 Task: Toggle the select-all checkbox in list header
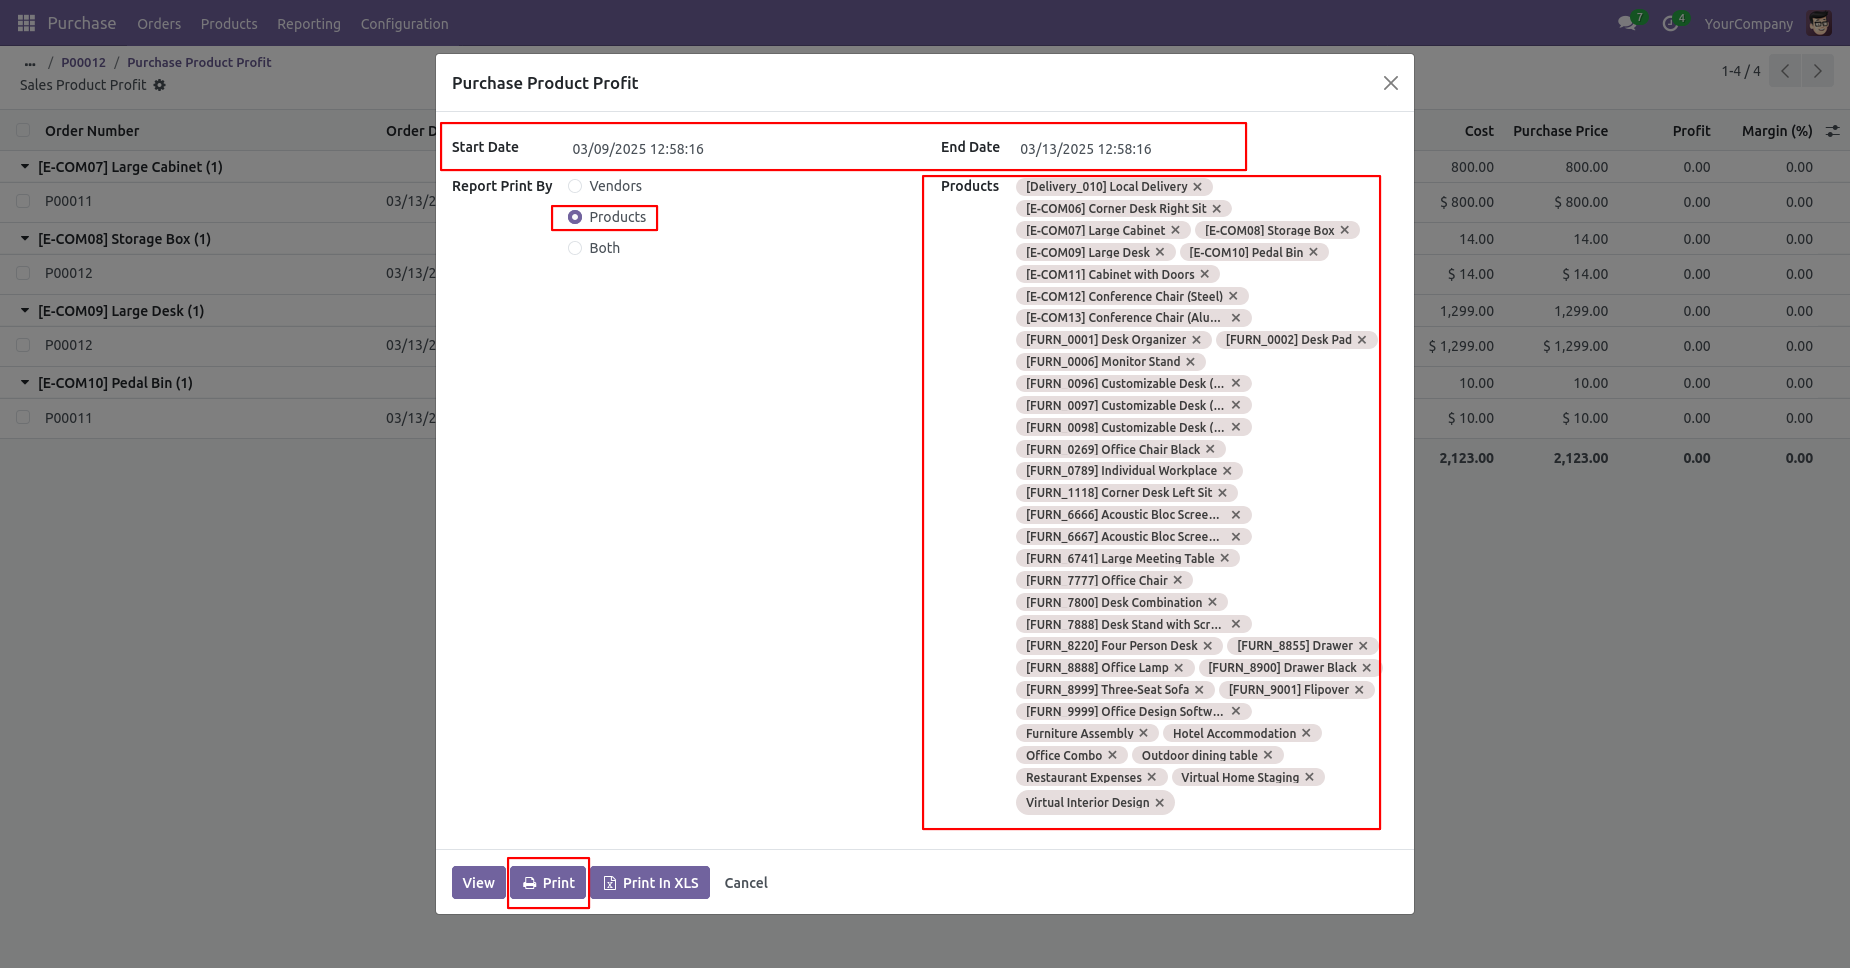point(23,130)
